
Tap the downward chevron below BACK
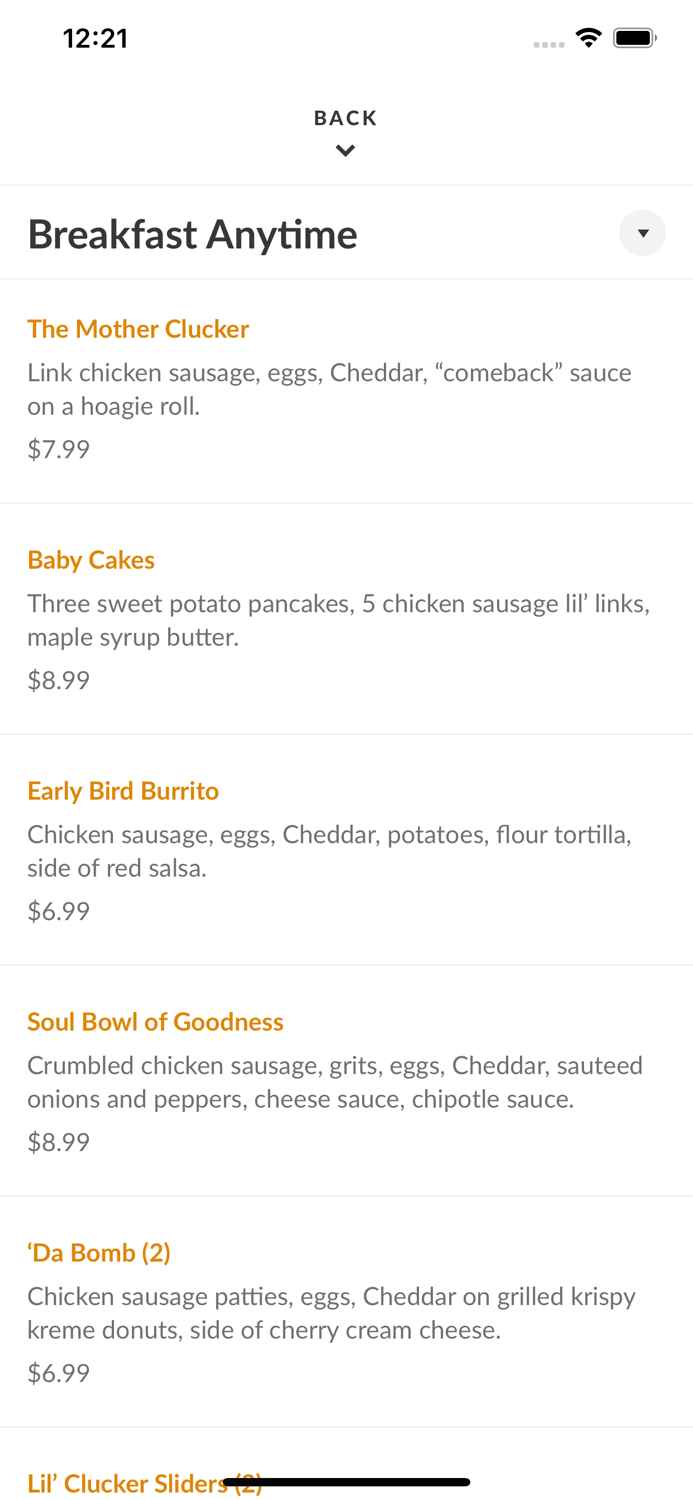click(x=346, y=150)
